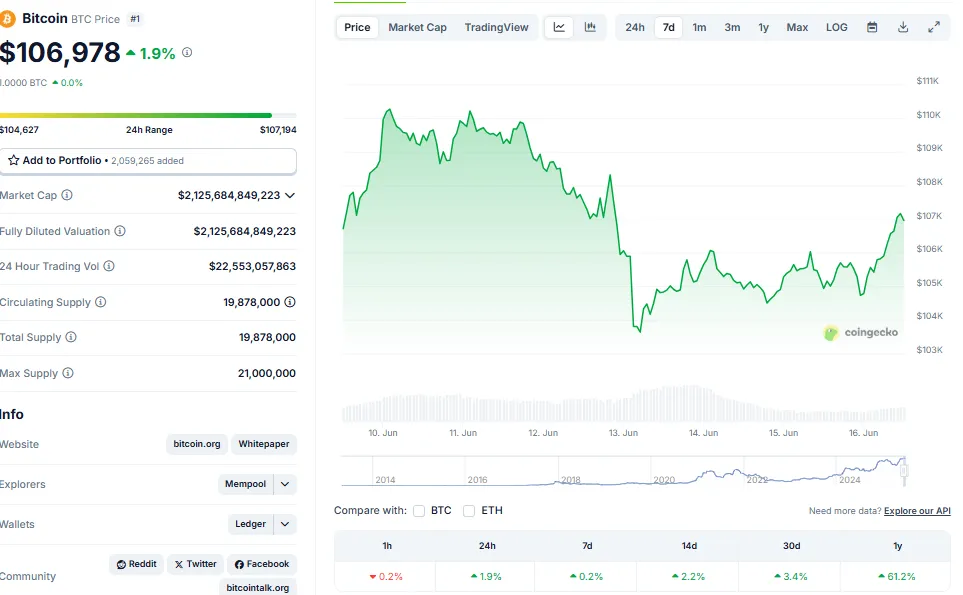The width and height of the screenshot is (963, 595).
Task: Open the calendar date range picker
Action: click(x=872, y=27)
